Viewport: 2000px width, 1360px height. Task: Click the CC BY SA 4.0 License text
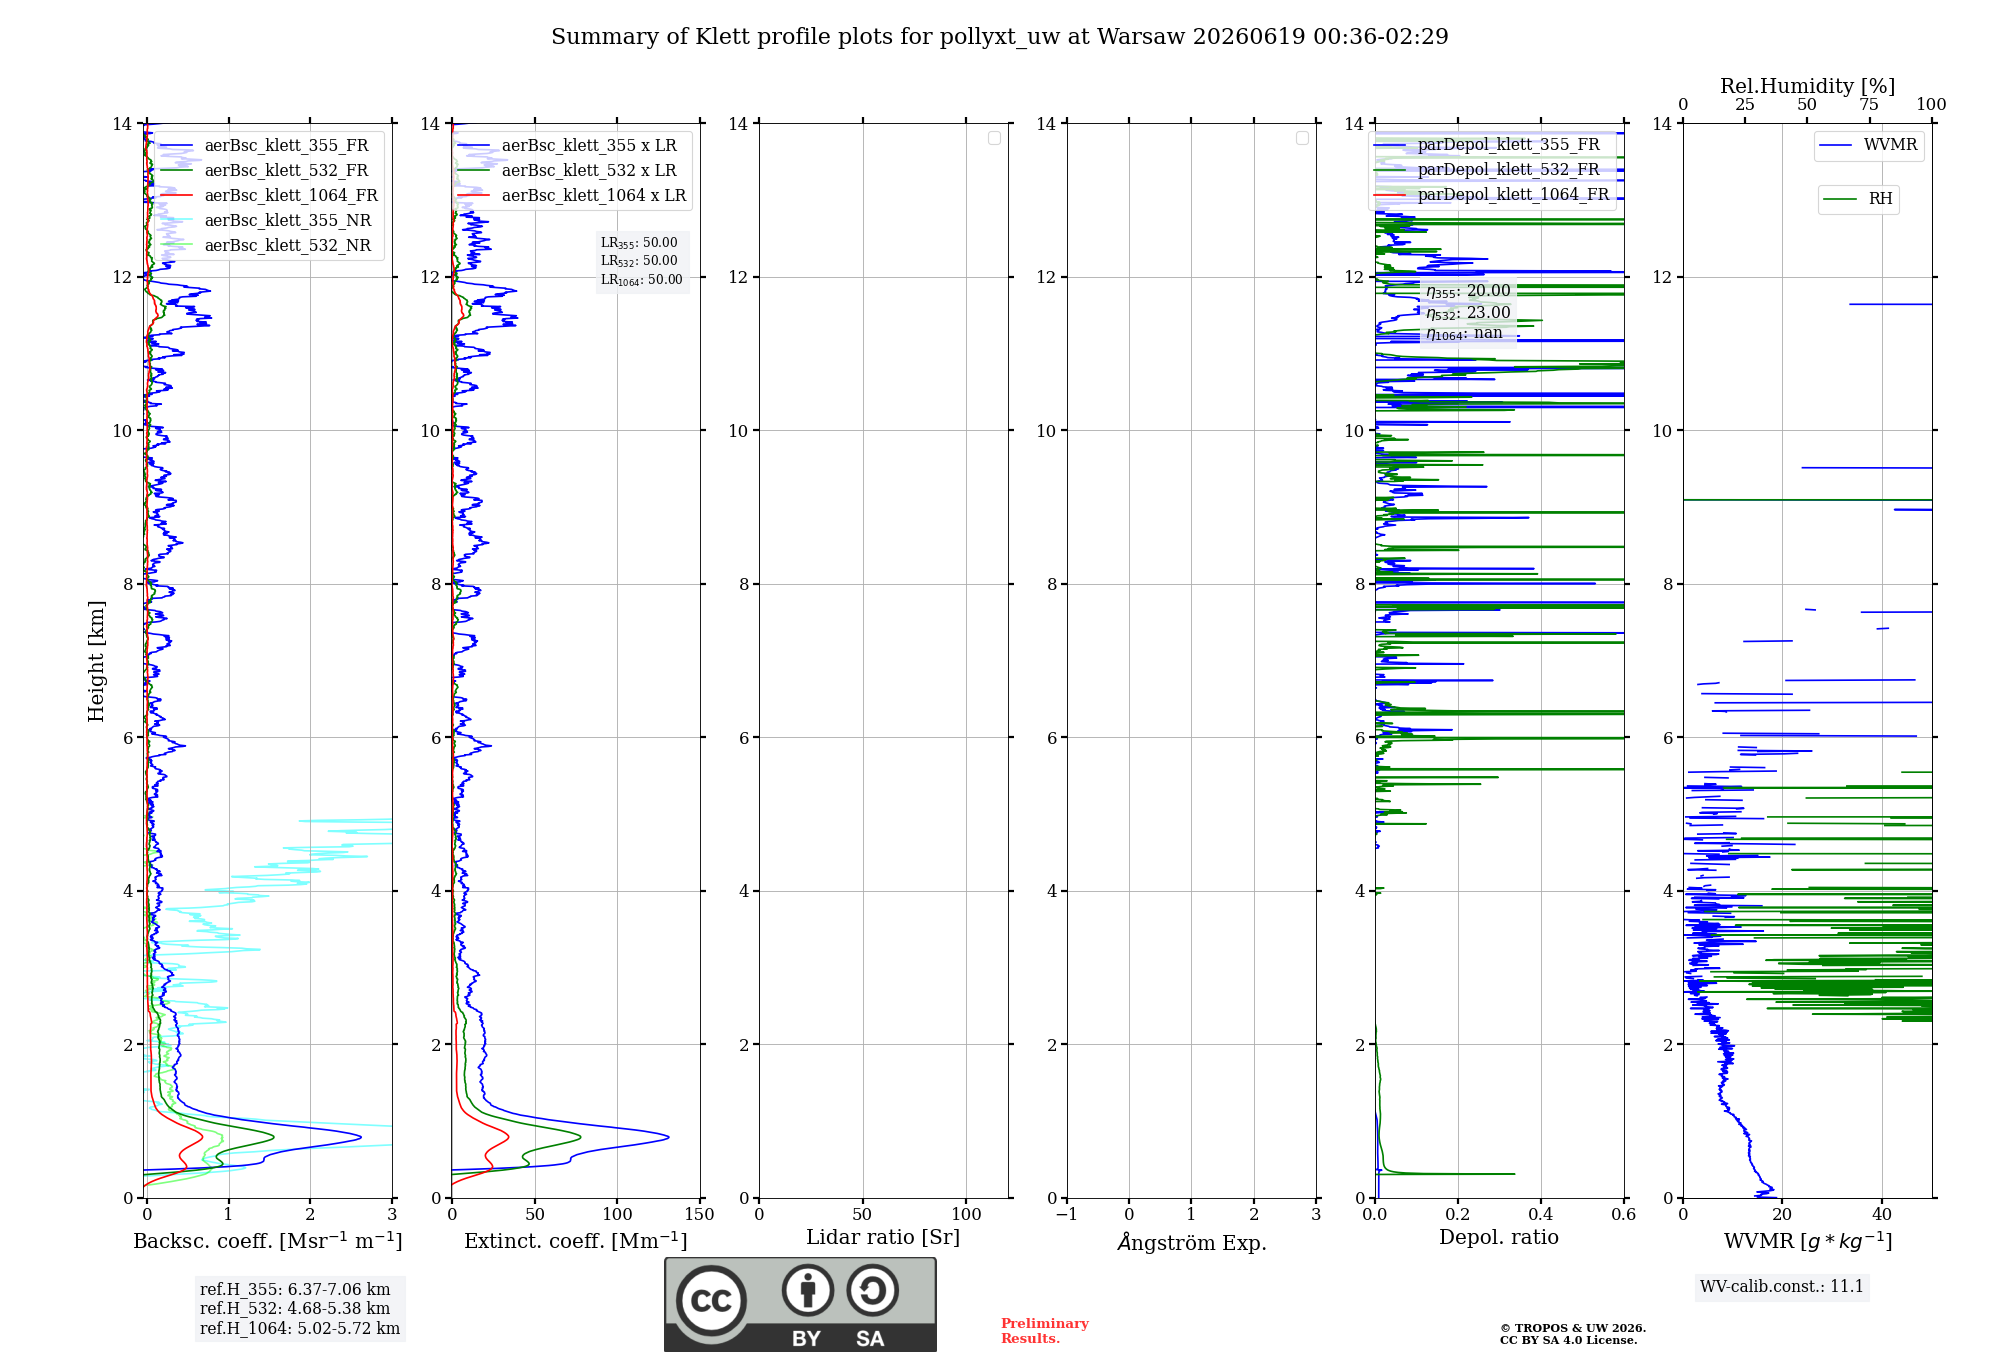(1568, 1341)
